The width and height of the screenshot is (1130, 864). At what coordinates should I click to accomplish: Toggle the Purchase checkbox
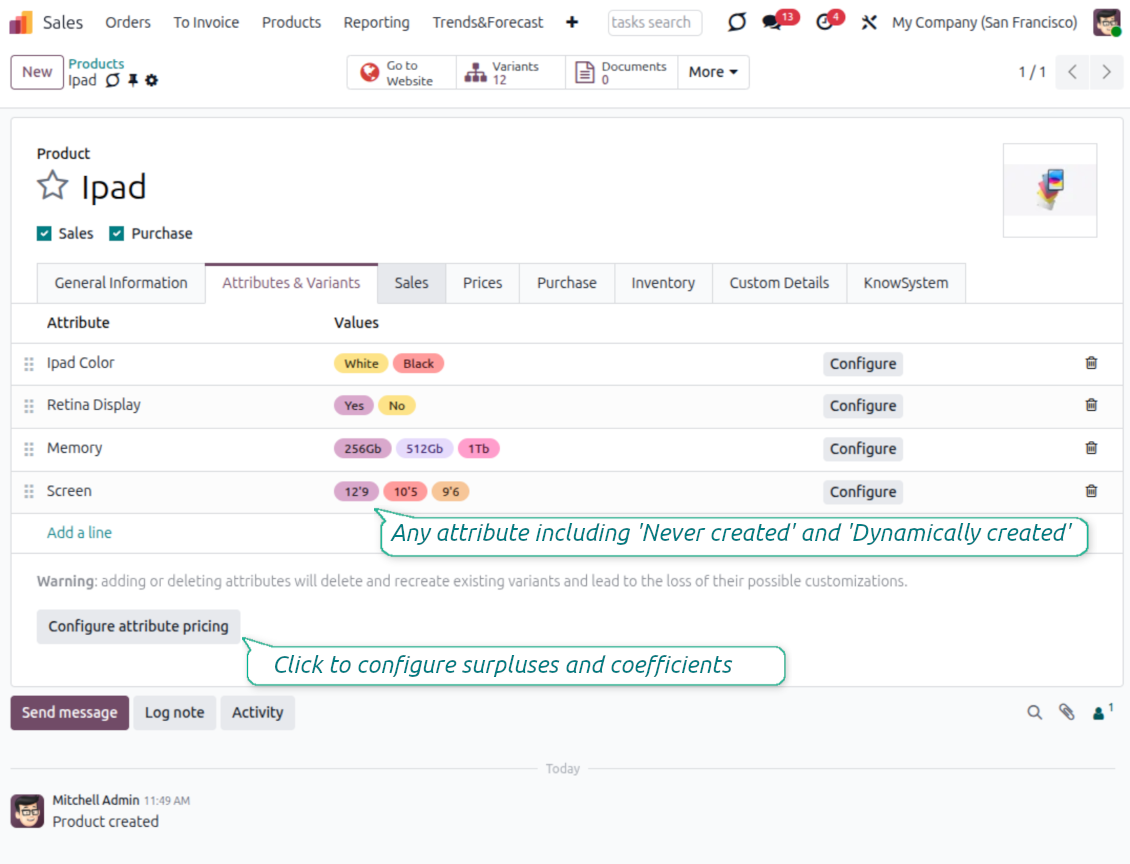point(117,233)
